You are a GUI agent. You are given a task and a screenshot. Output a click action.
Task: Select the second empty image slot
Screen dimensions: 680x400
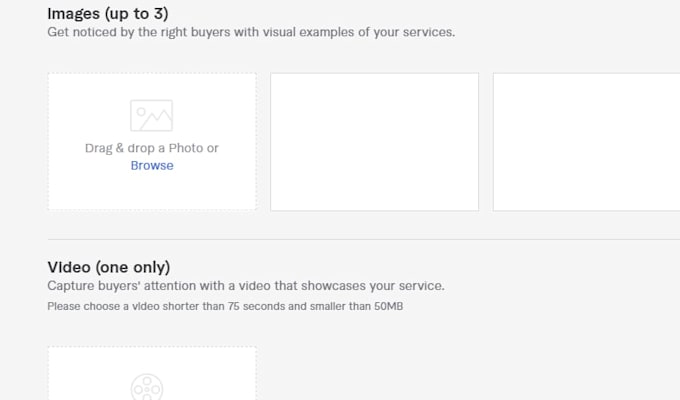[x=375, y=142]
